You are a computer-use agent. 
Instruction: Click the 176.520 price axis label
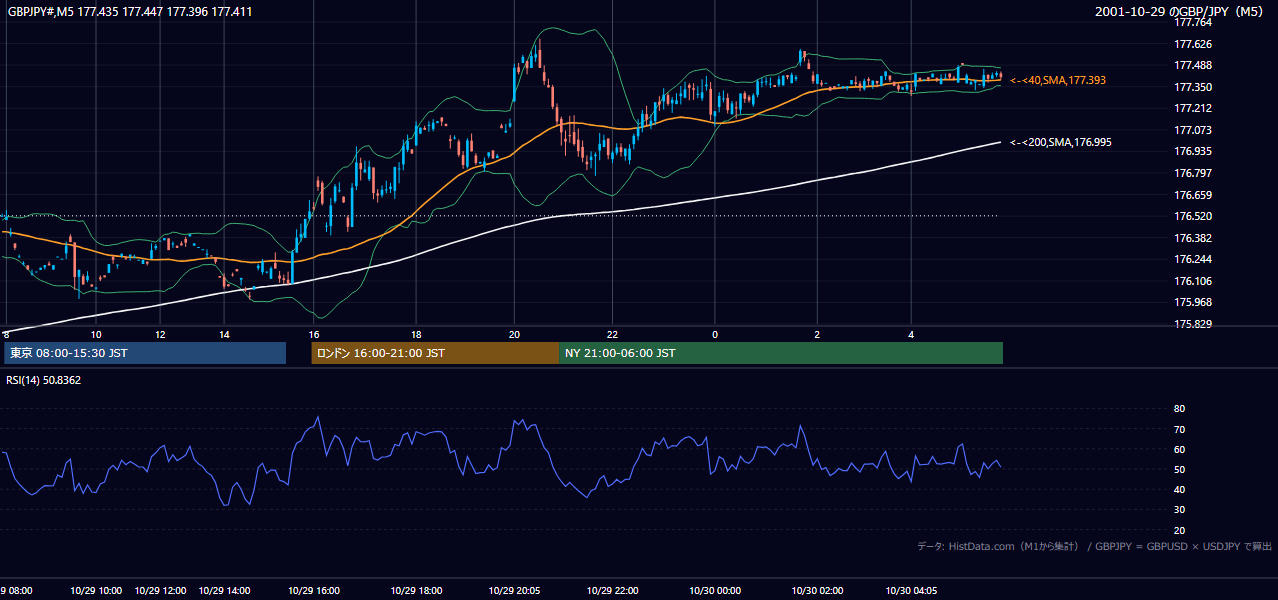pyautogui.click(x=1192, y=216)
